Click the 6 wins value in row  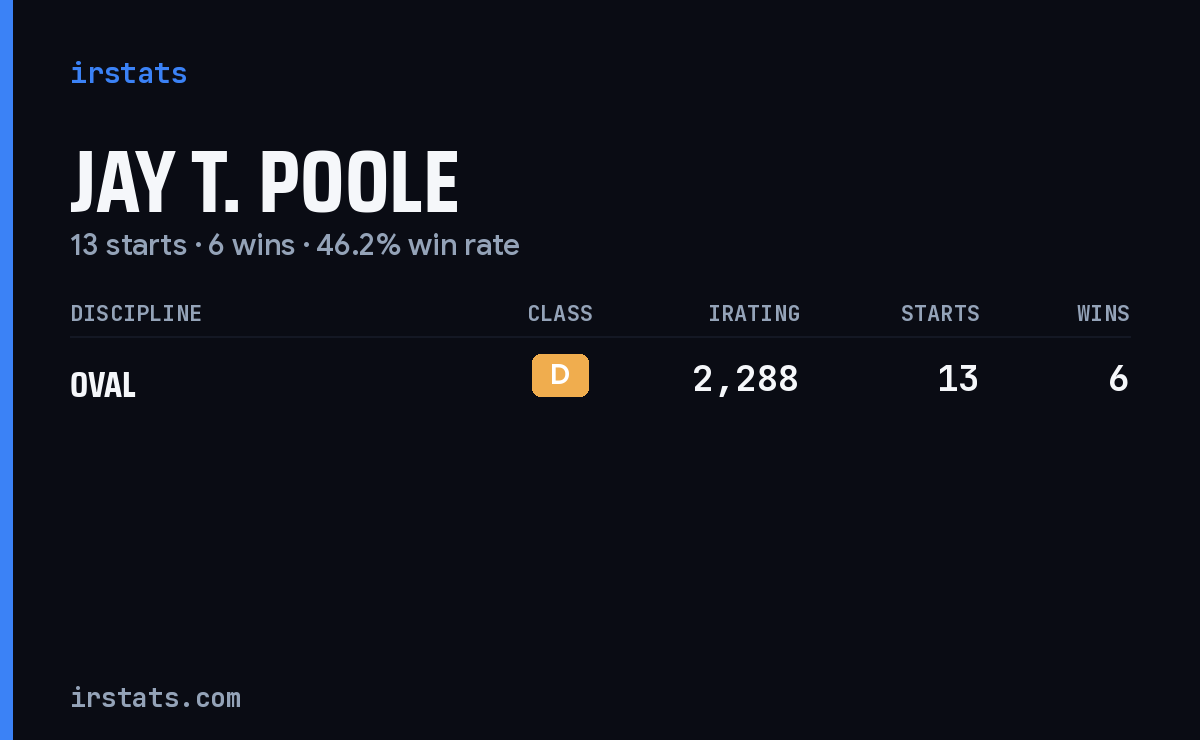click(1119, 379)
